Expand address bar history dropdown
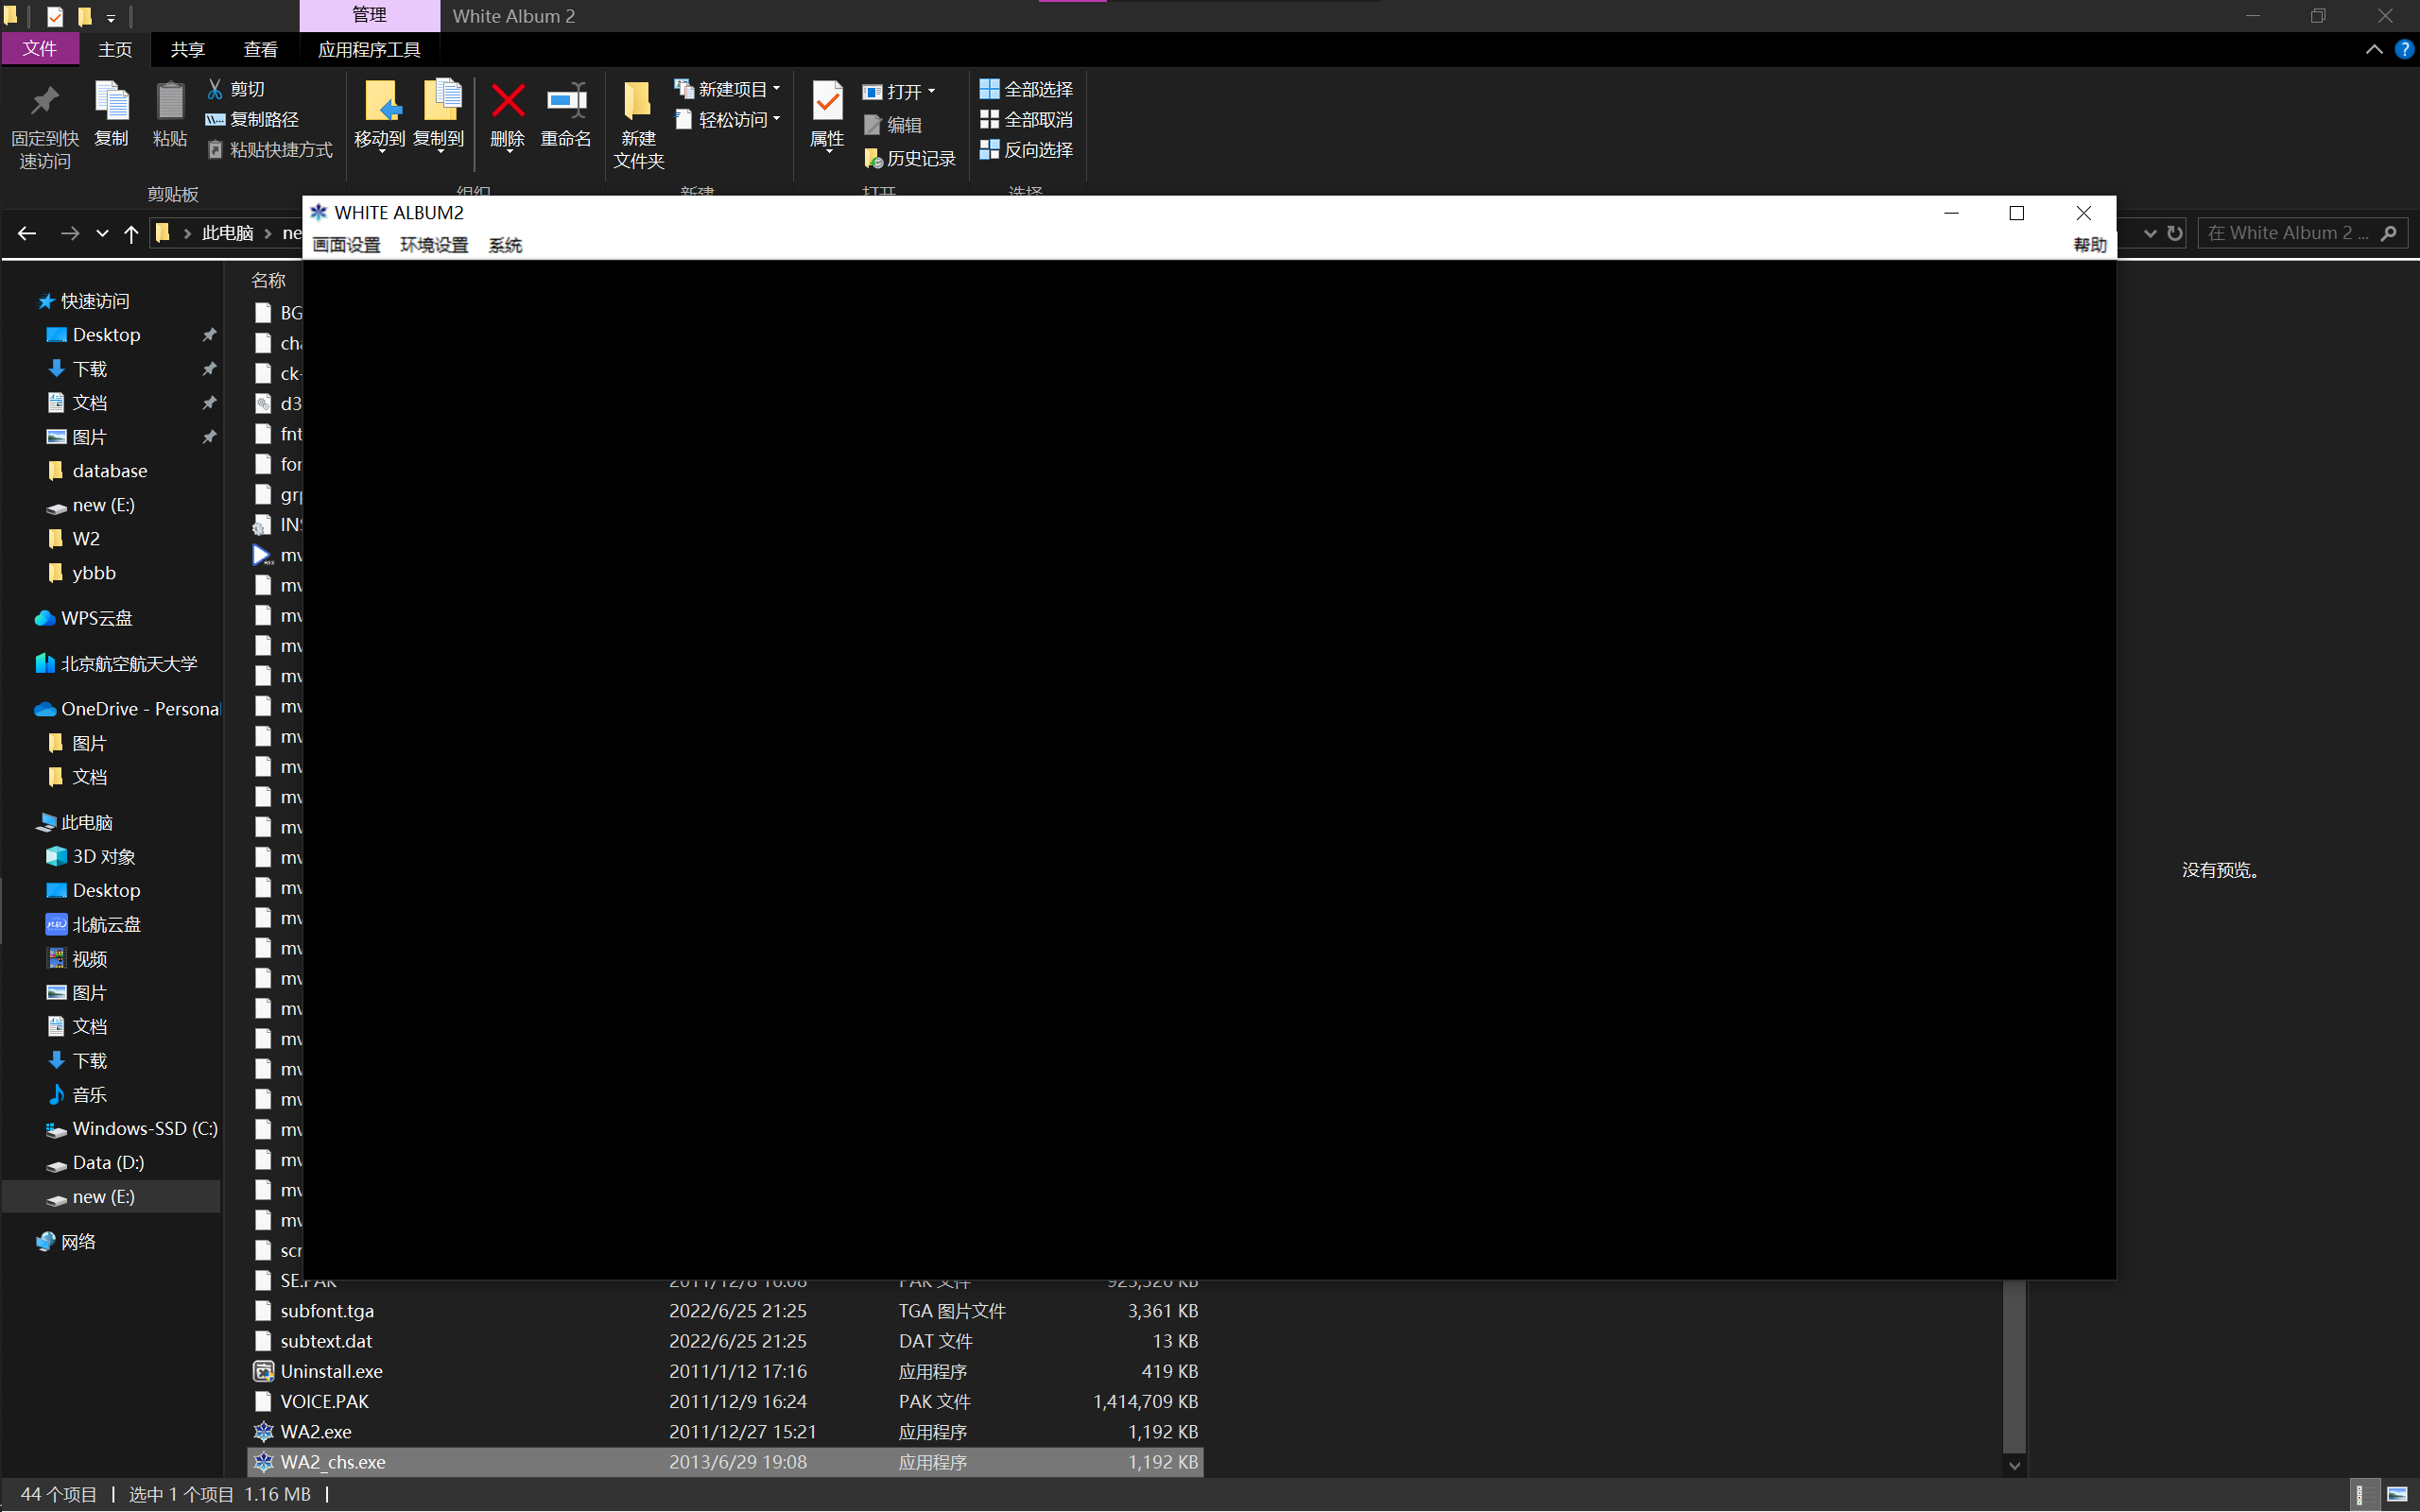 tap(2150, 233)
